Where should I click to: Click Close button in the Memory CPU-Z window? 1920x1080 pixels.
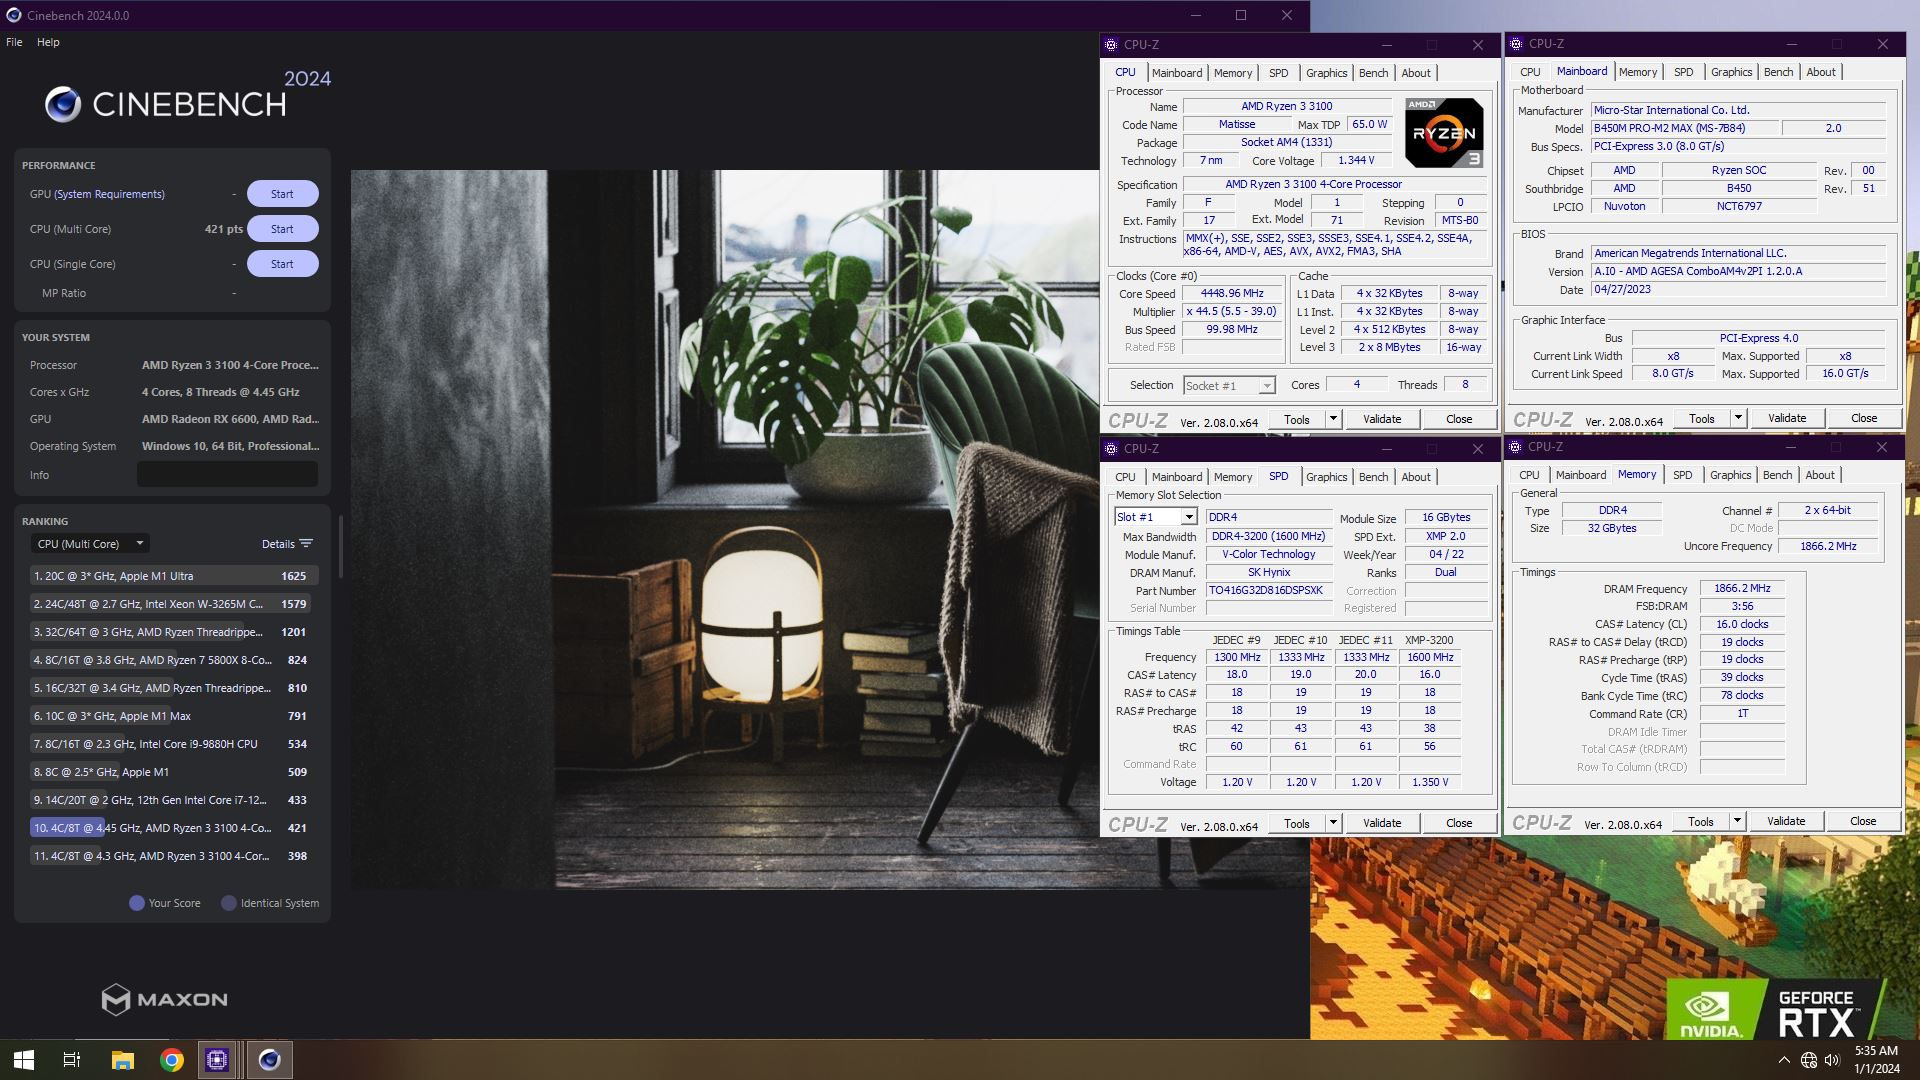pyautogui.click(x=1863, y=821)
